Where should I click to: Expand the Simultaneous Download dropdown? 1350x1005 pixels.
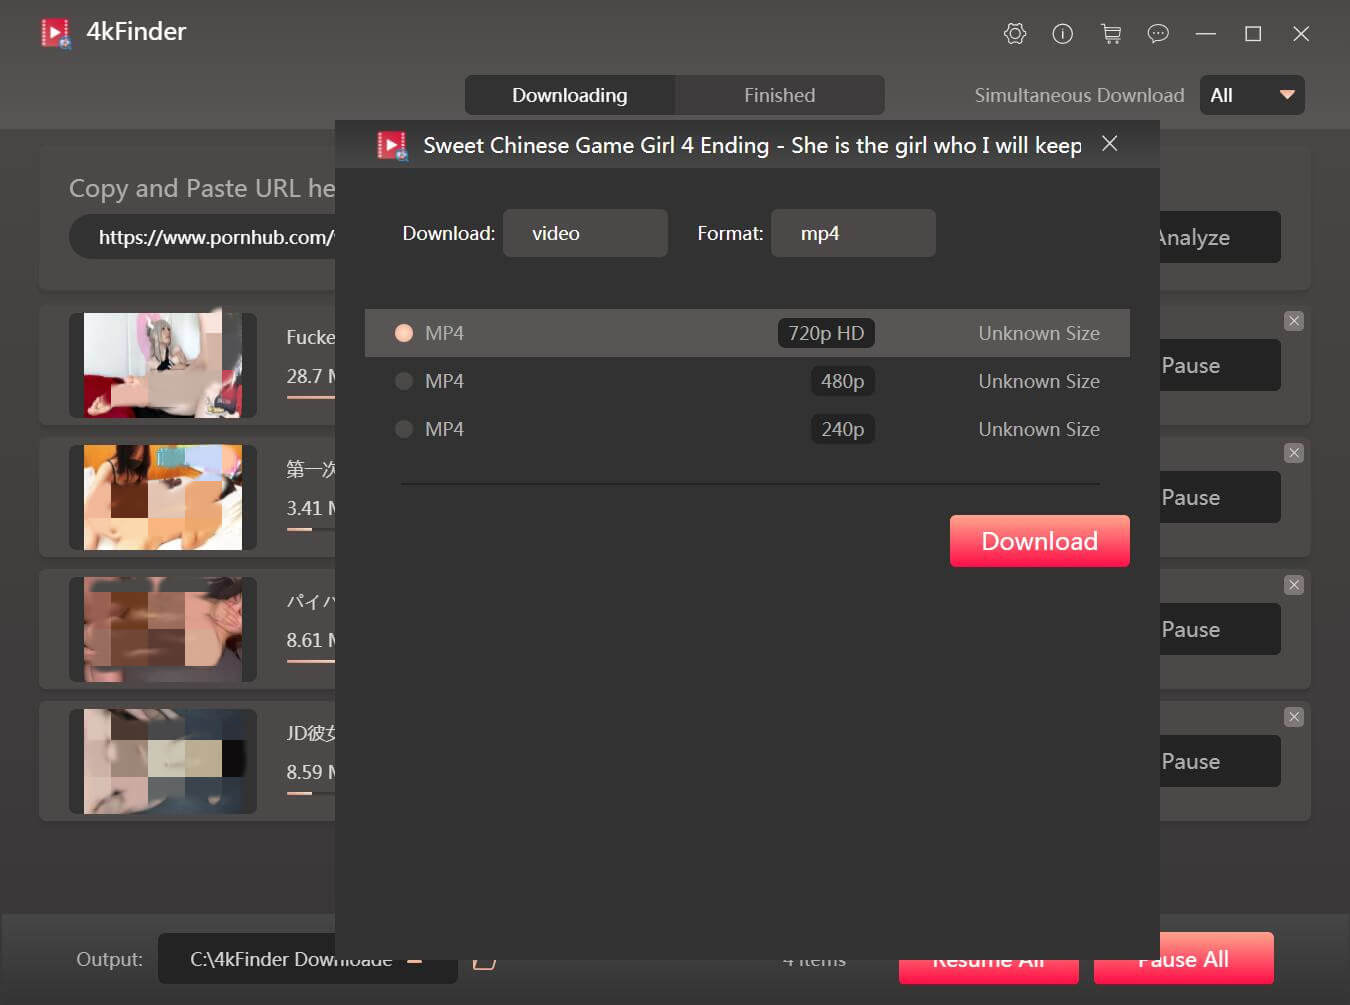click(1252, 95)
